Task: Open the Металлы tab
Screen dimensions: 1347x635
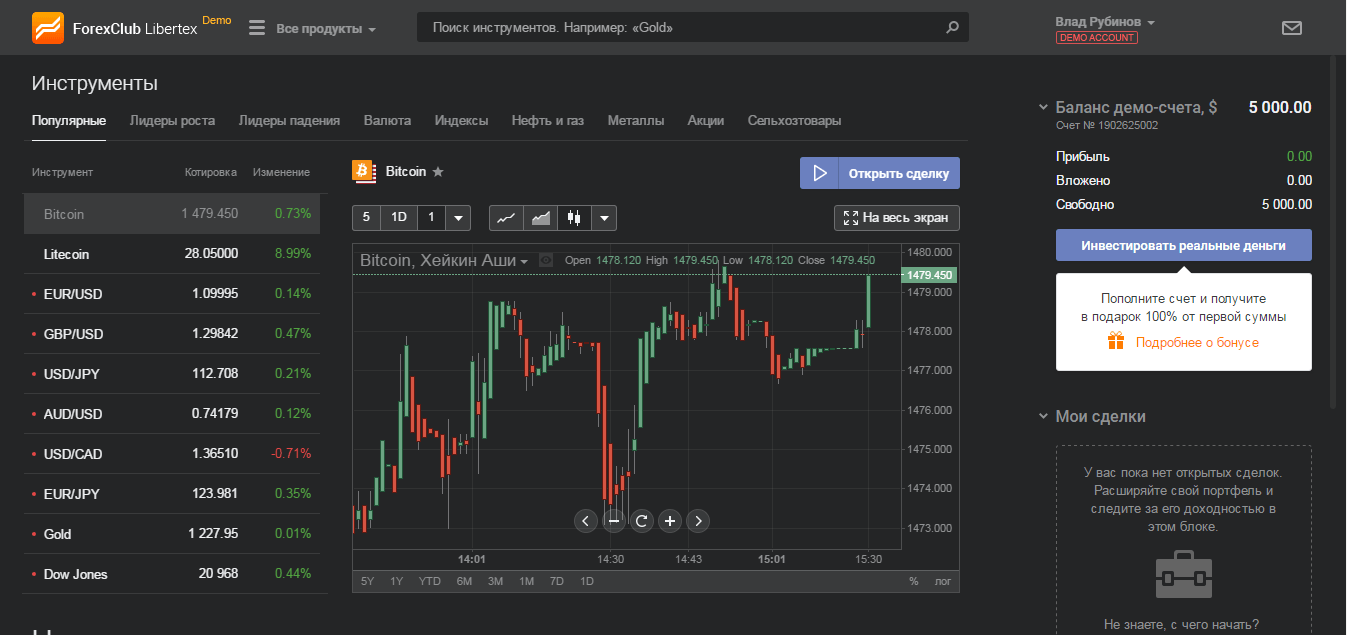Action: click(x=635, y=120)
